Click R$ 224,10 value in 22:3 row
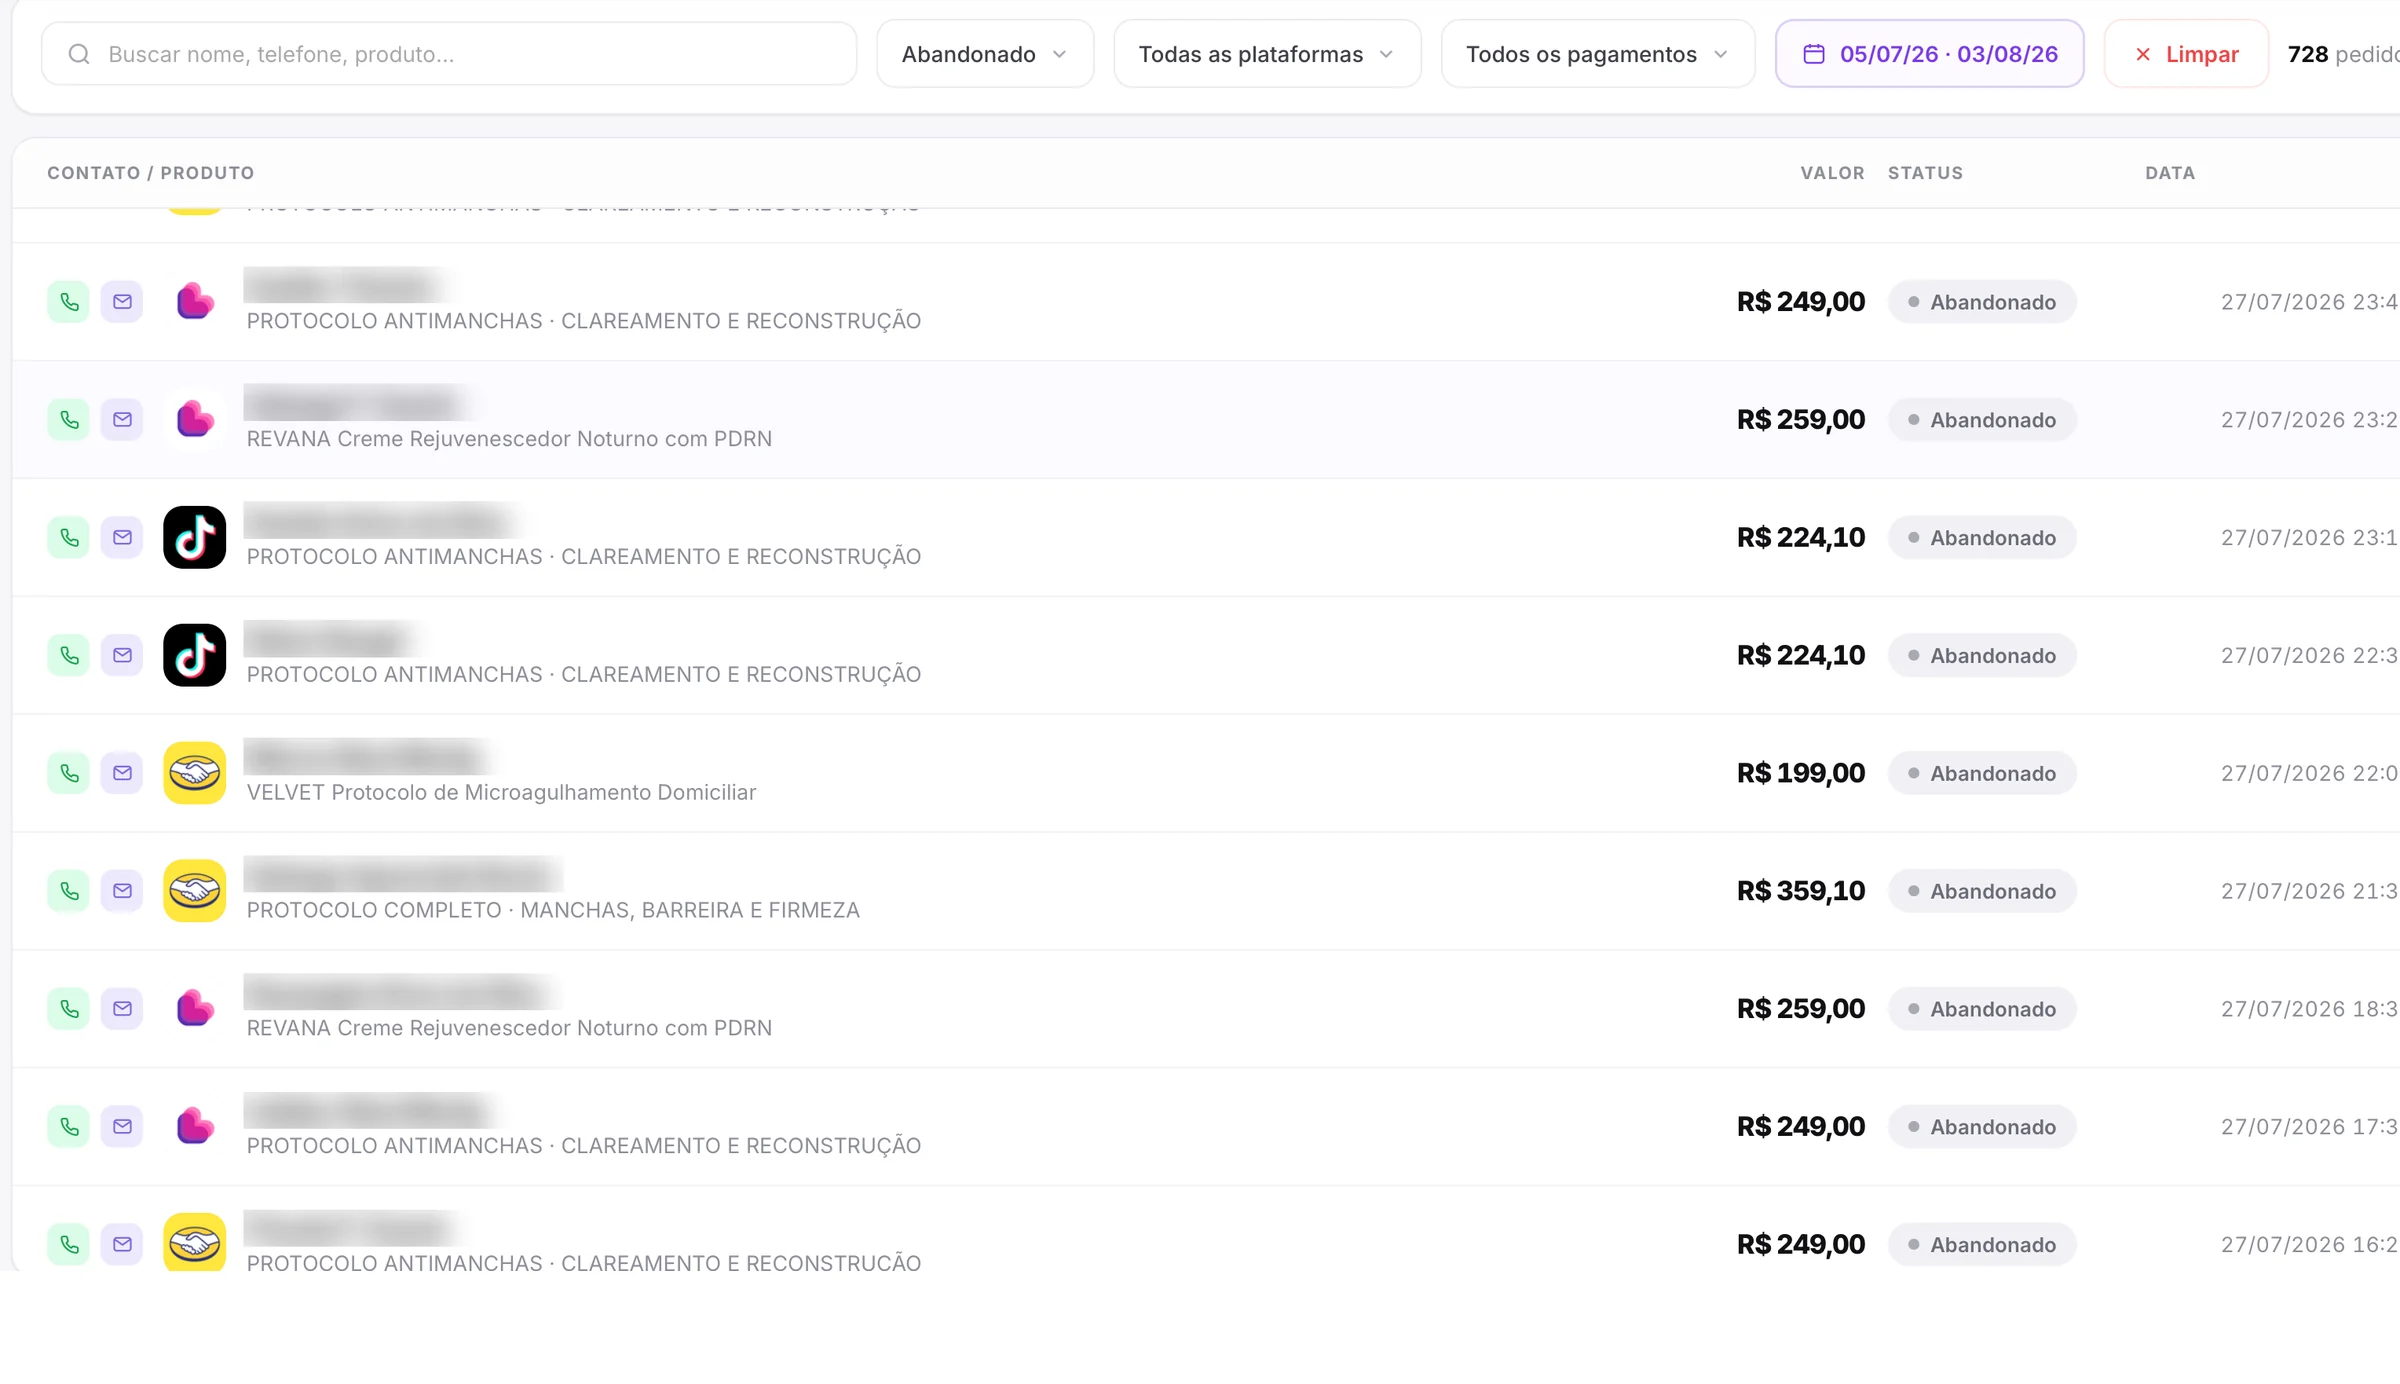The height and width of the screenshot is (1384, 2400). click(1800, 656)
